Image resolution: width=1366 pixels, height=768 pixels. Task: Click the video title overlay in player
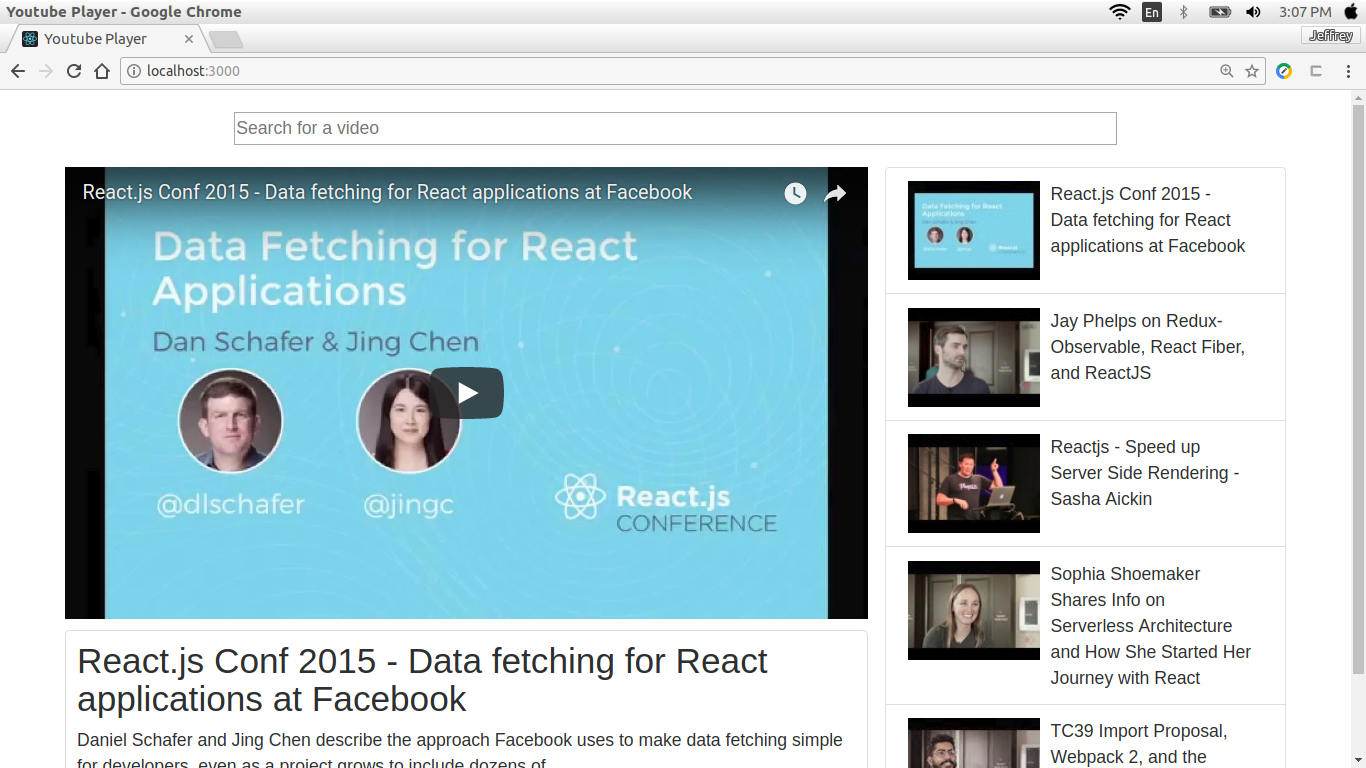pyautogui.click(x=387, y=192)
